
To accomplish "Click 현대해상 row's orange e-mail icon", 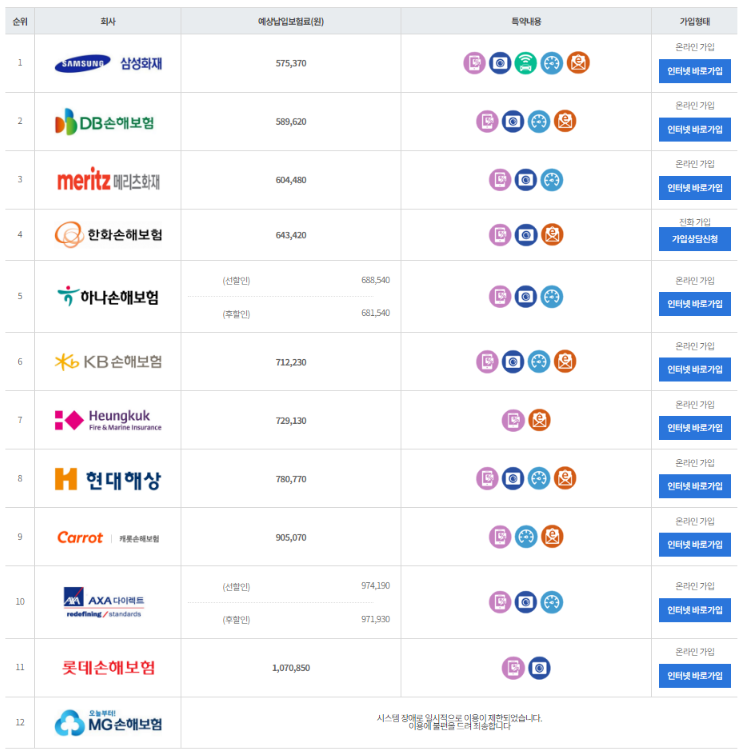I will click(565, 479).
